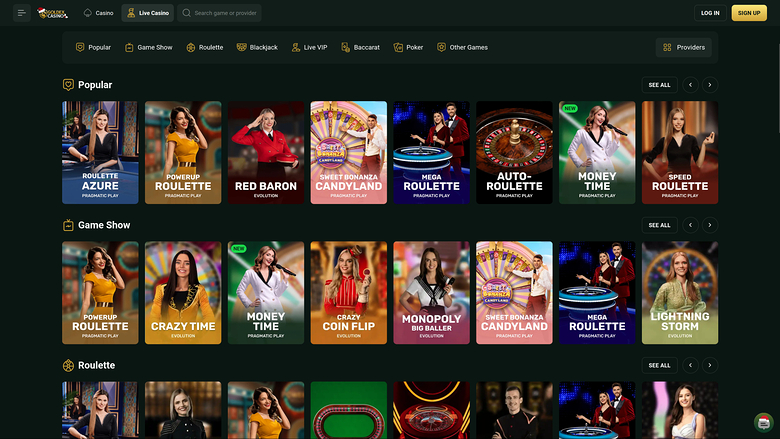Open Mega Roulette in Game Show row
The width and height of the screenshot is (780, 439).
[597, 293]
